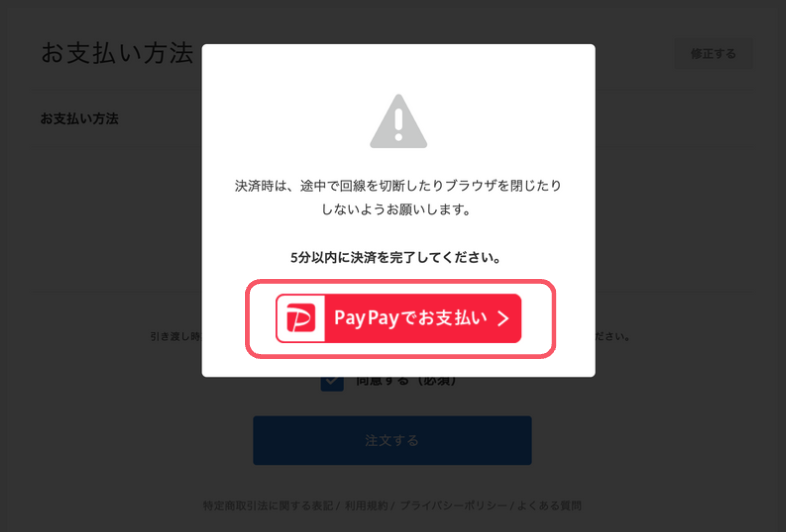The width and height of the screenshot is (786, 532).
Task: Open the よくある質問 FAQ link
Action: [549, 505]
